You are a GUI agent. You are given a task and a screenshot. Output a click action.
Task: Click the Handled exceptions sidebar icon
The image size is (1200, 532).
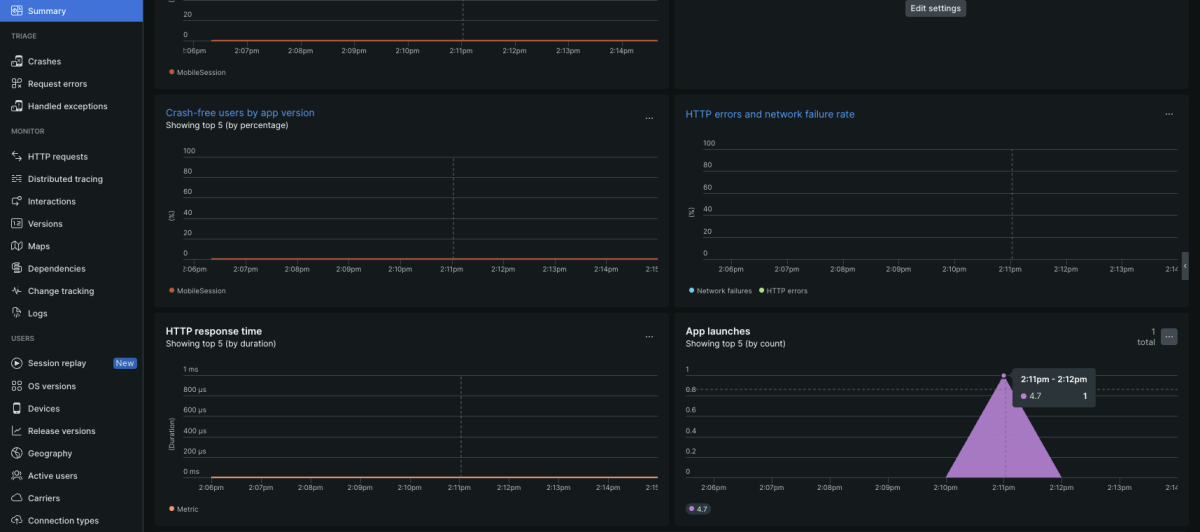click(17, 106)
